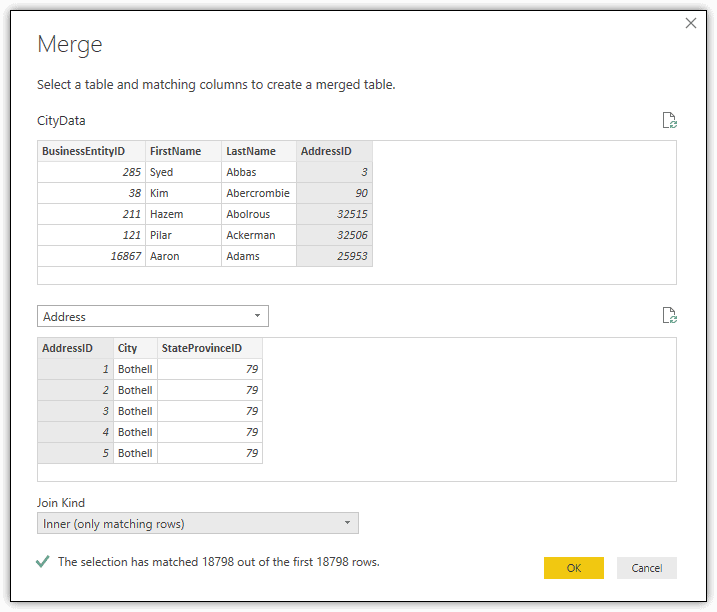Select AddressID column header in CityData
This screenshot has height=612, width=717.
(334, 151)
